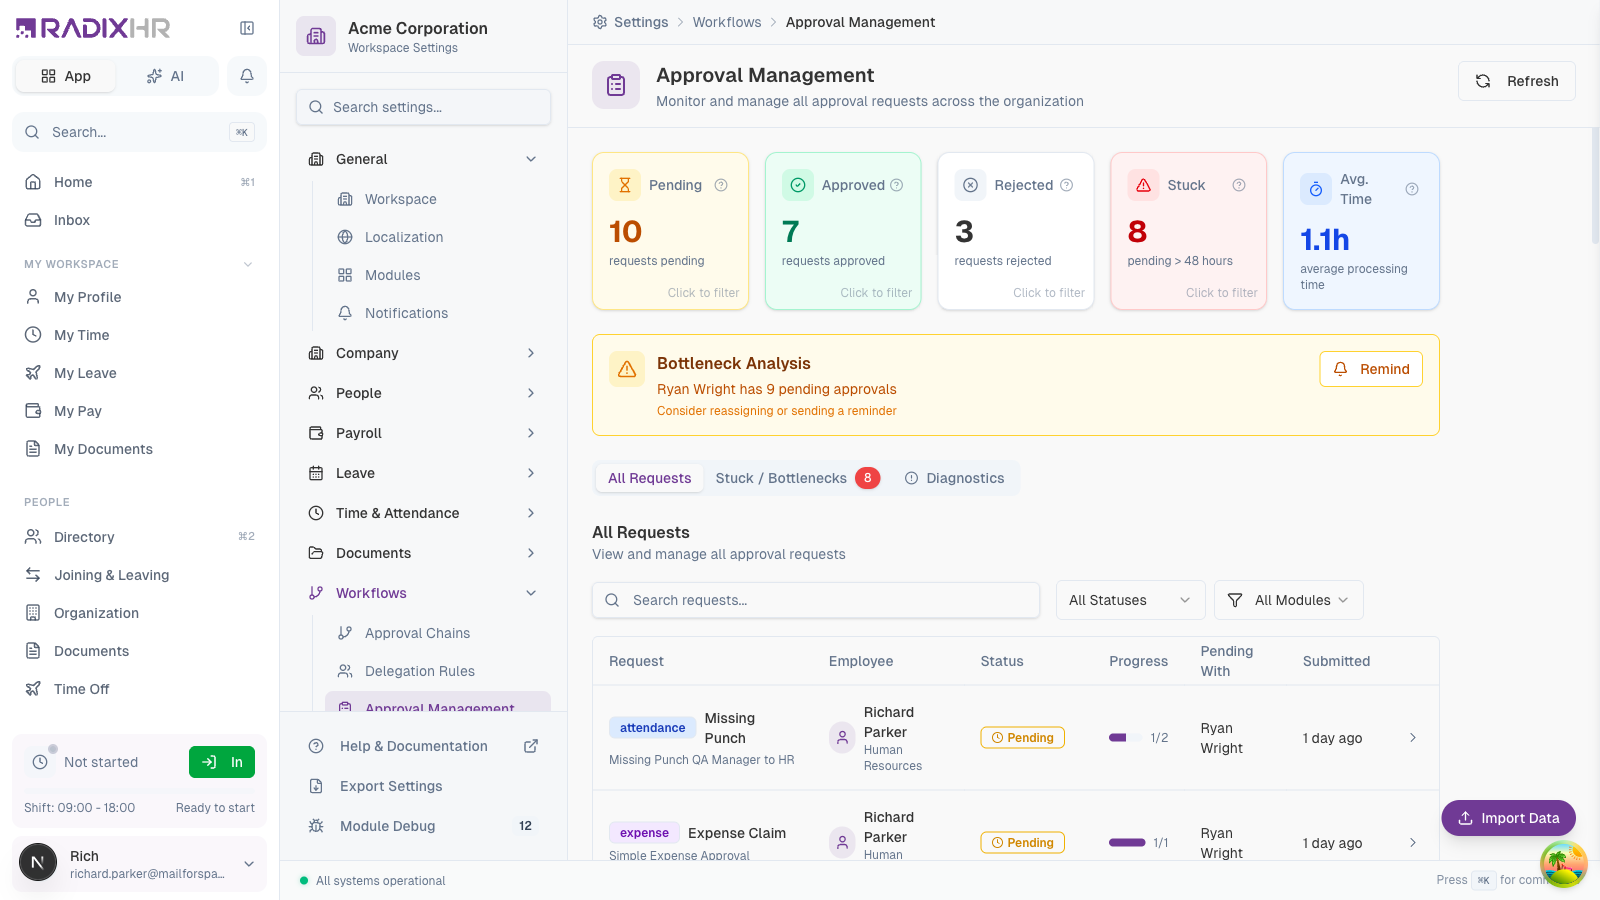Collapse the left sidebar panel icon

pos(247,28)
